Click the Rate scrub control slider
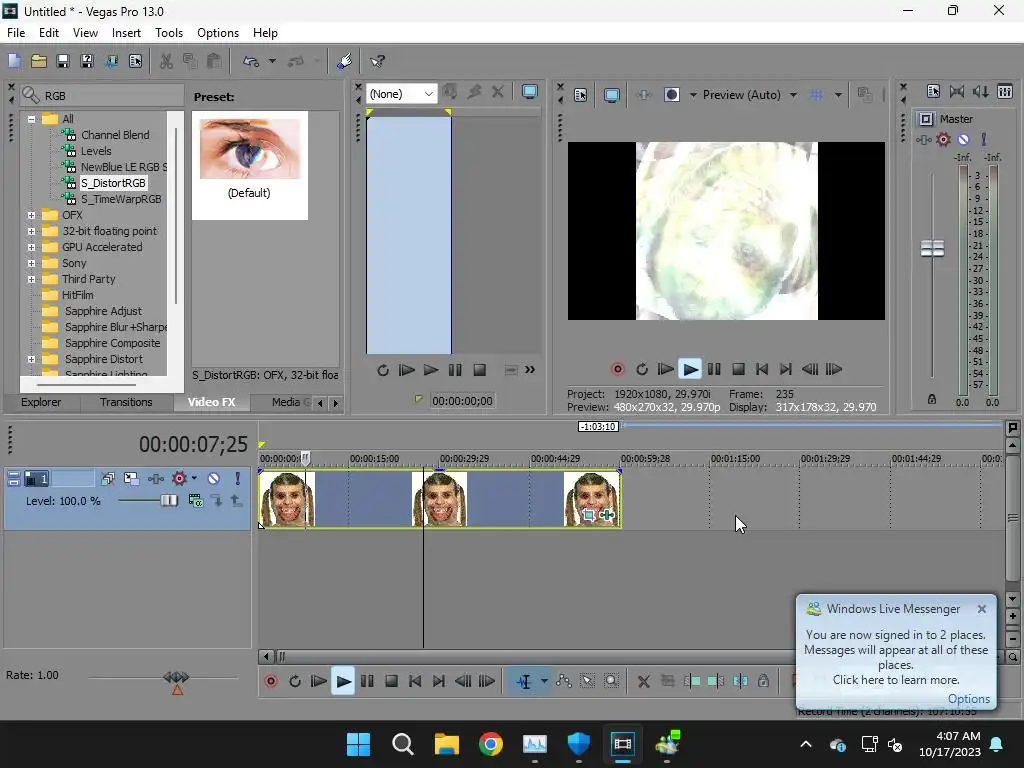Viewport: 1024px width, 768px height. [176, 677]
